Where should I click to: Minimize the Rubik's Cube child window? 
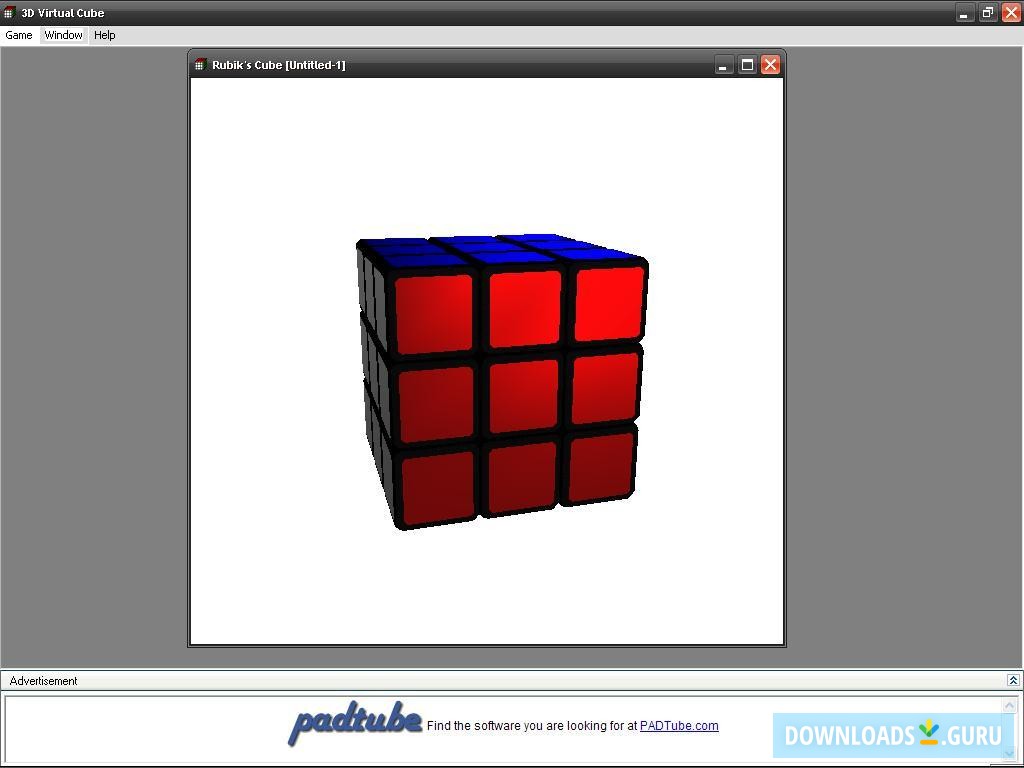pos(723,65)
